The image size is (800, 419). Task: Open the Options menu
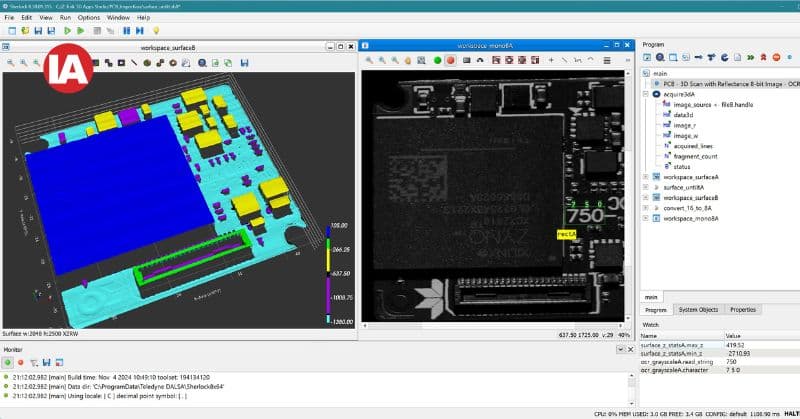click(x=89, y=17)
